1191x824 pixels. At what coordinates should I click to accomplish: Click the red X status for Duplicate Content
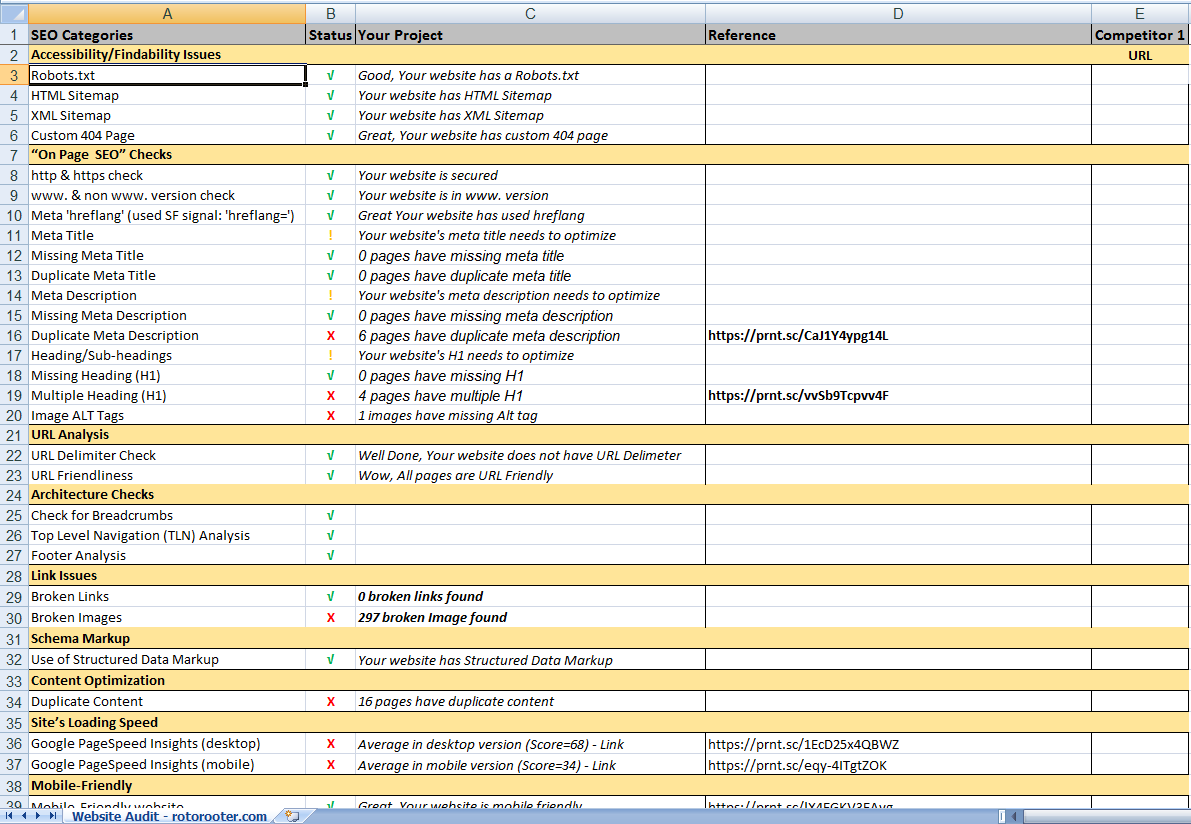coord(330,702)
